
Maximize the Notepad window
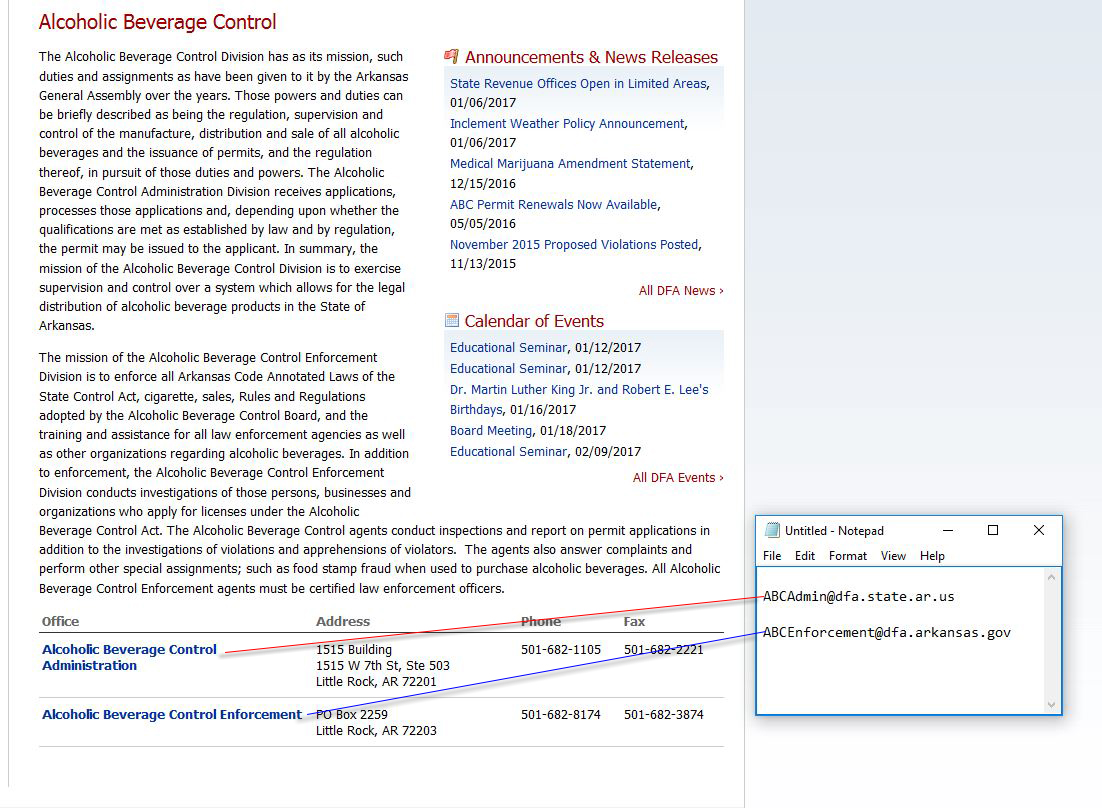pyautogui.click(x=993, y=530)
